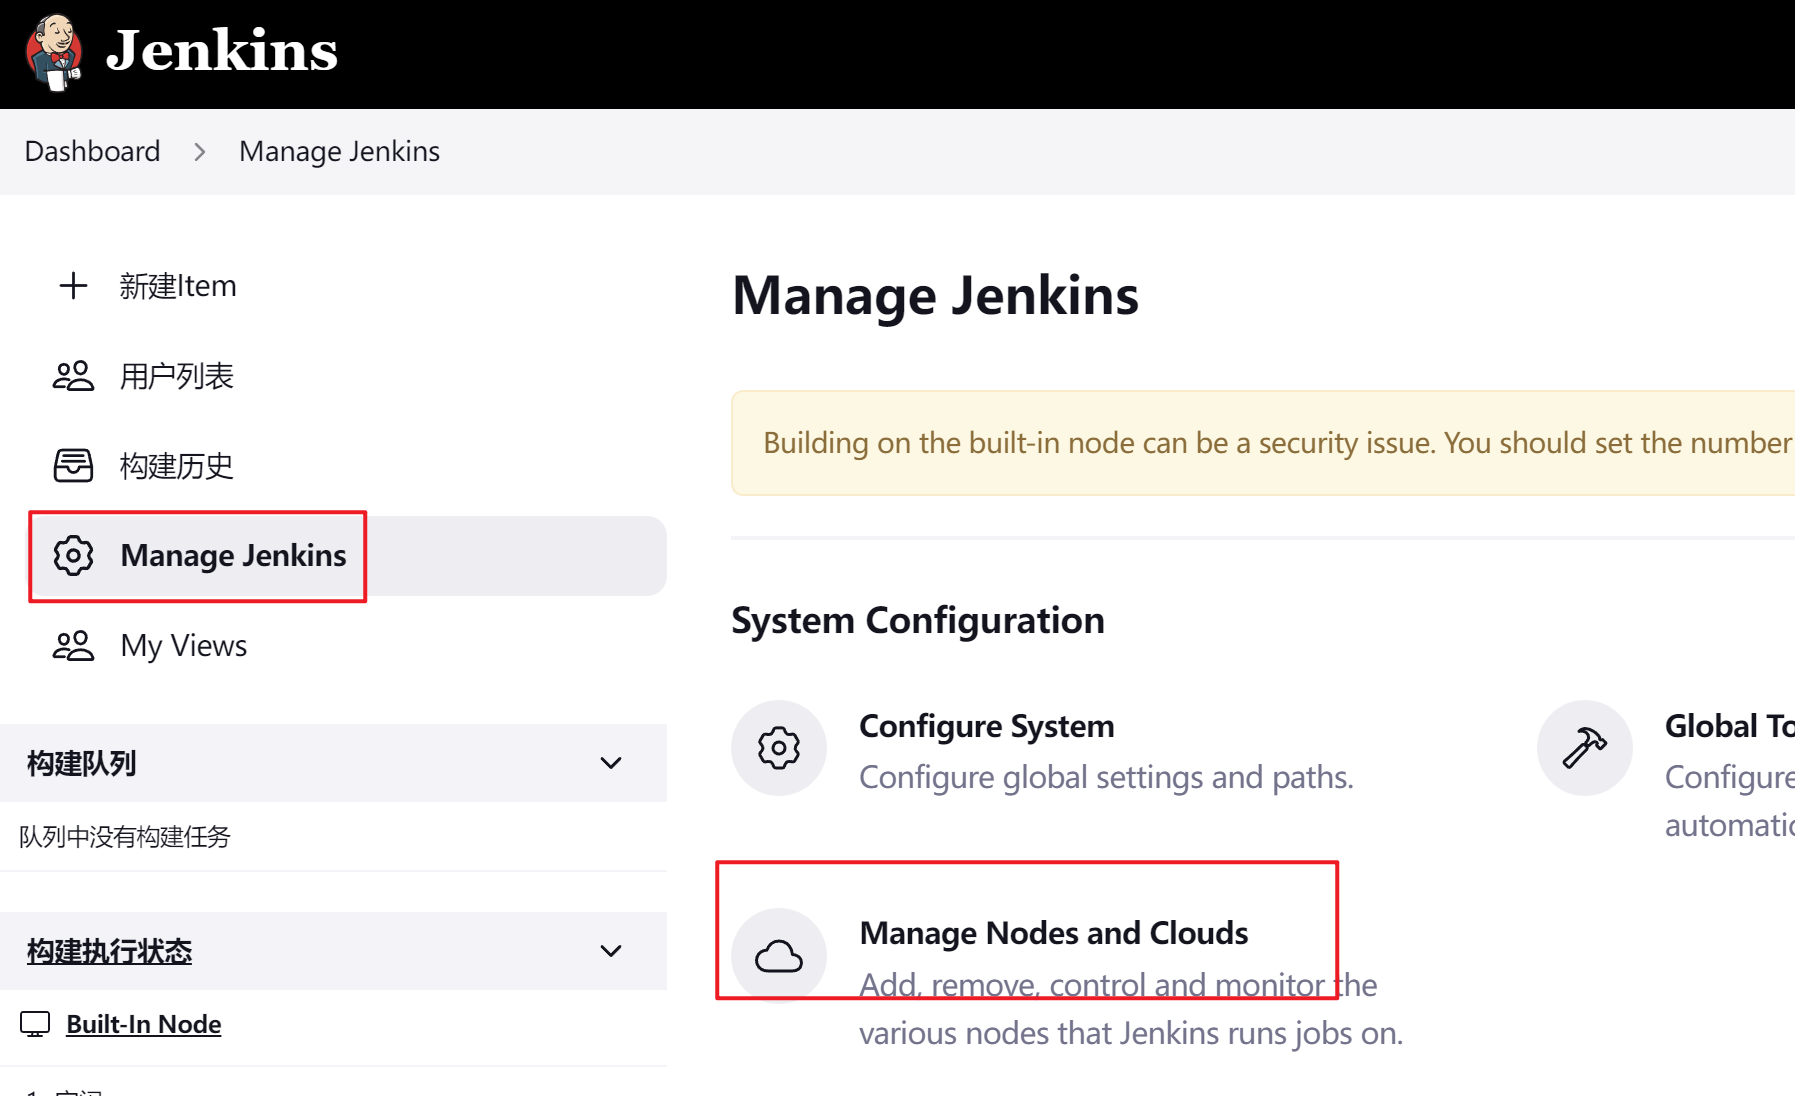Click the Jenkins butler logo

coord(54,52)
